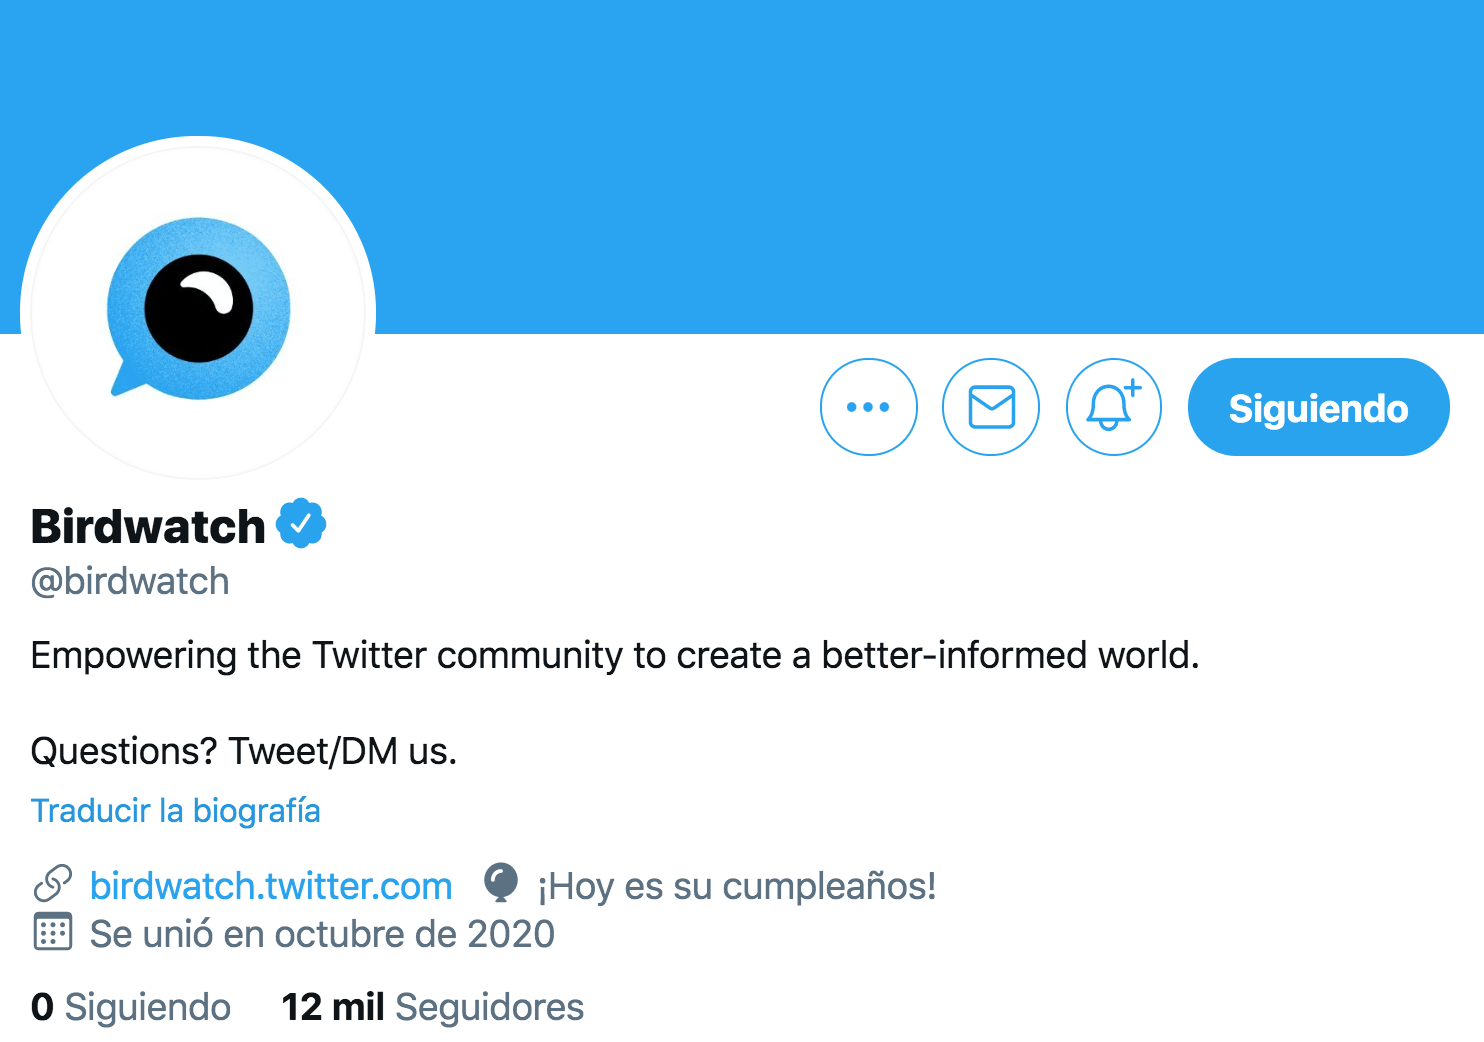Click the calendar join date icon

[x=53, y=932]
